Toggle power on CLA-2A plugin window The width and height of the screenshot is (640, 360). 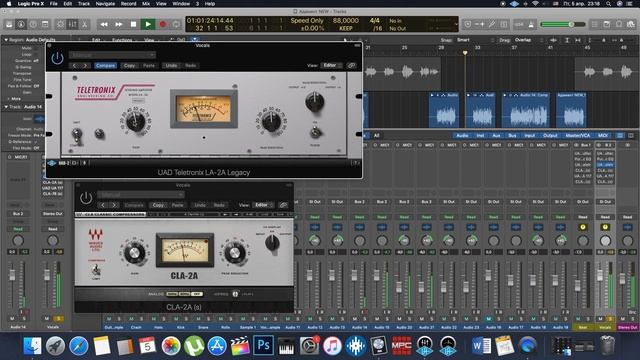86,198
